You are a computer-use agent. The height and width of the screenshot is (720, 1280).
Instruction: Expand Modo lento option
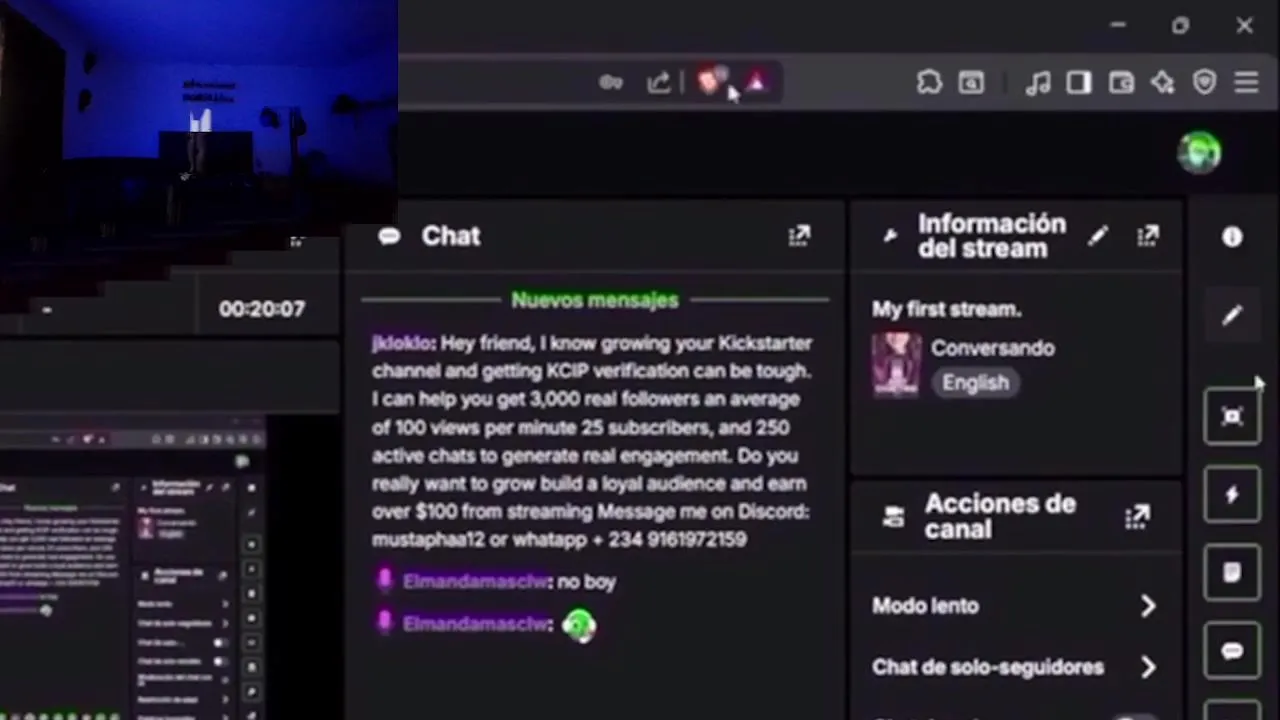(x=1015, y=606)
